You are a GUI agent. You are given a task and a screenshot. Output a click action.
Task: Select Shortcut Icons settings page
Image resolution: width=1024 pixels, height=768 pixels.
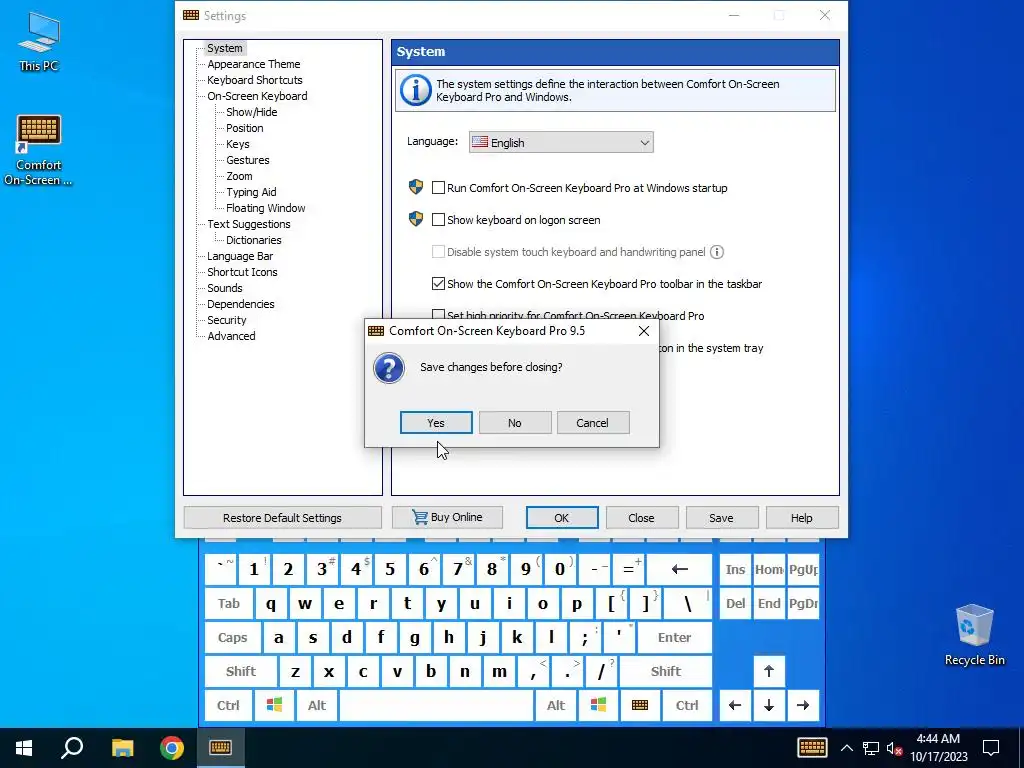click(x=242, y=272)
